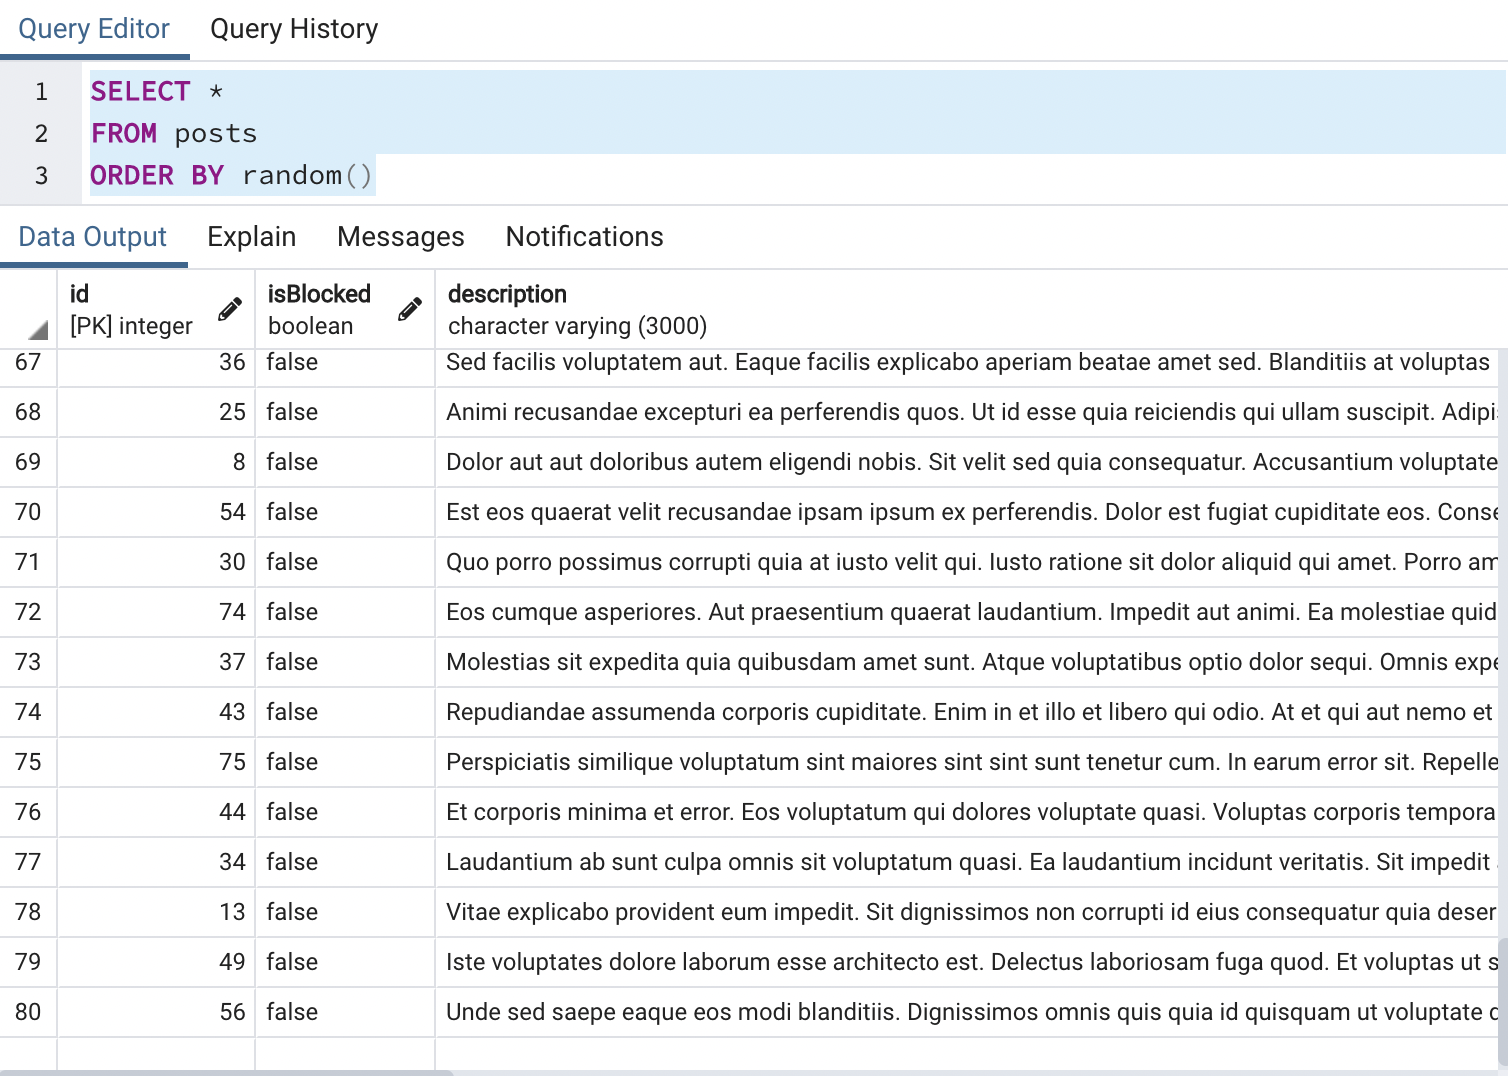Viewport: 1508px width, 1076px height.
Task: Click the select-all triangle in grid corner
Action: pyautogui.click(x=38, y=330)
